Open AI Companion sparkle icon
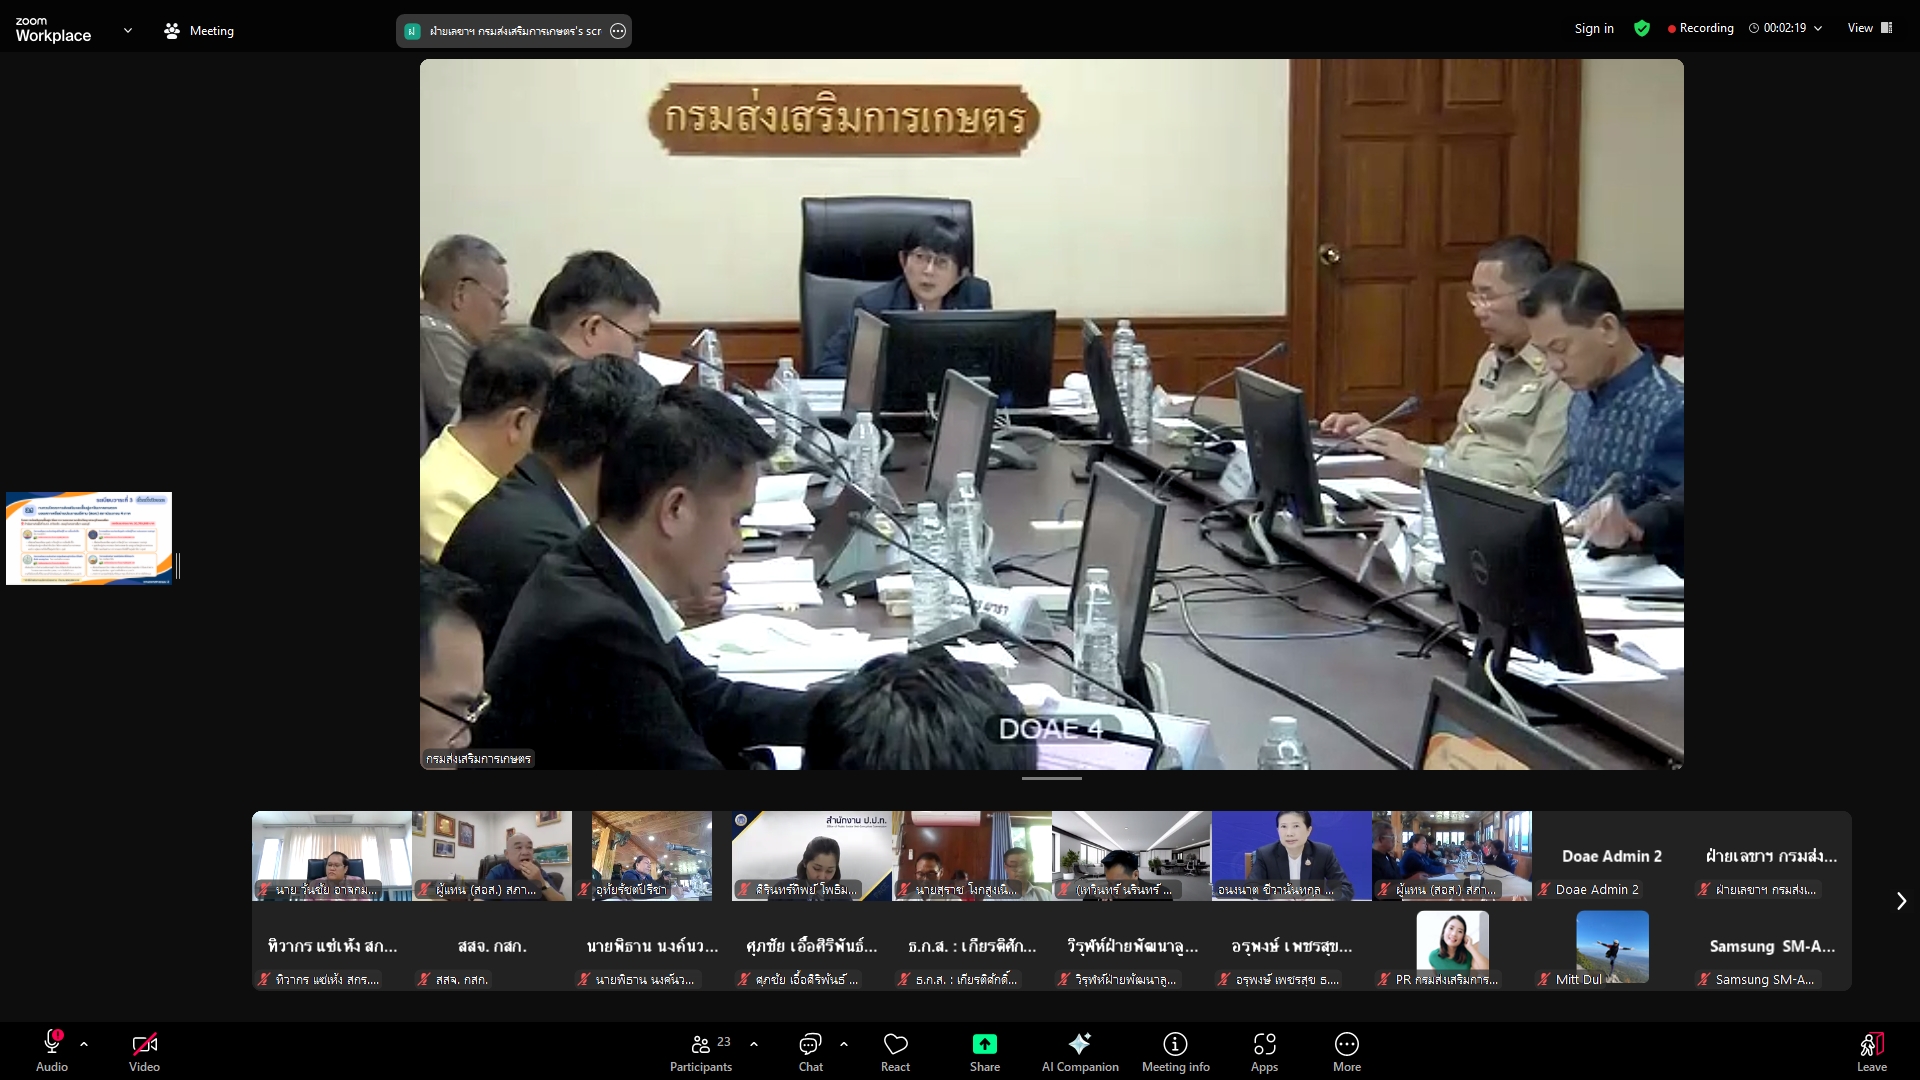Image resolution: width=1920 pixels, height=1080 pixels. click(x=1080, y=1045)
